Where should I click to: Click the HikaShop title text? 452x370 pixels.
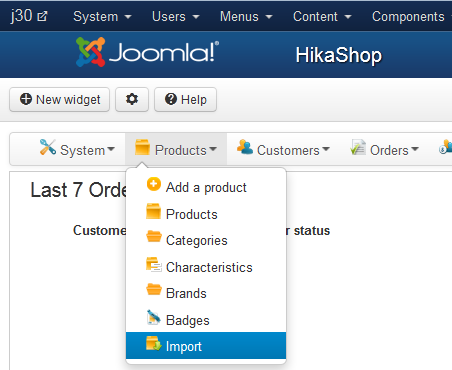339,55
